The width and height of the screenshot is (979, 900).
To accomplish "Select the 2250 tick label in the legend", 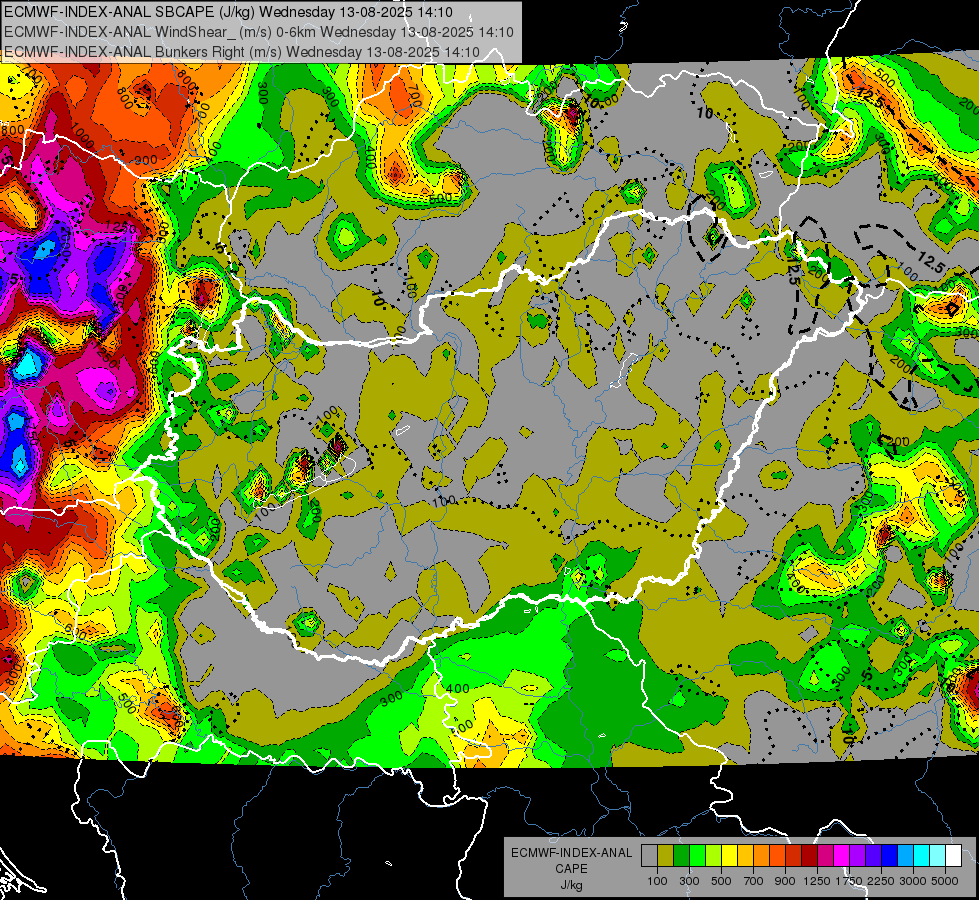I will 881,881.
